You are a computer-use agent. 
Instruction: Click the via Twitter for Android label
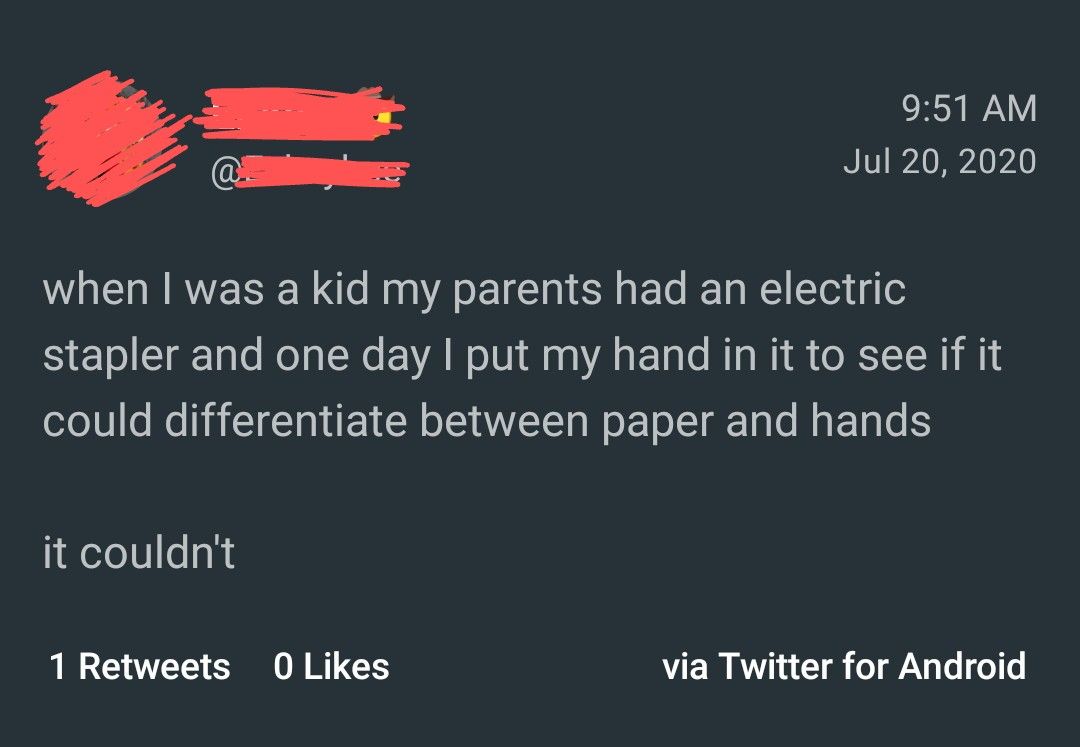point(844,666)
